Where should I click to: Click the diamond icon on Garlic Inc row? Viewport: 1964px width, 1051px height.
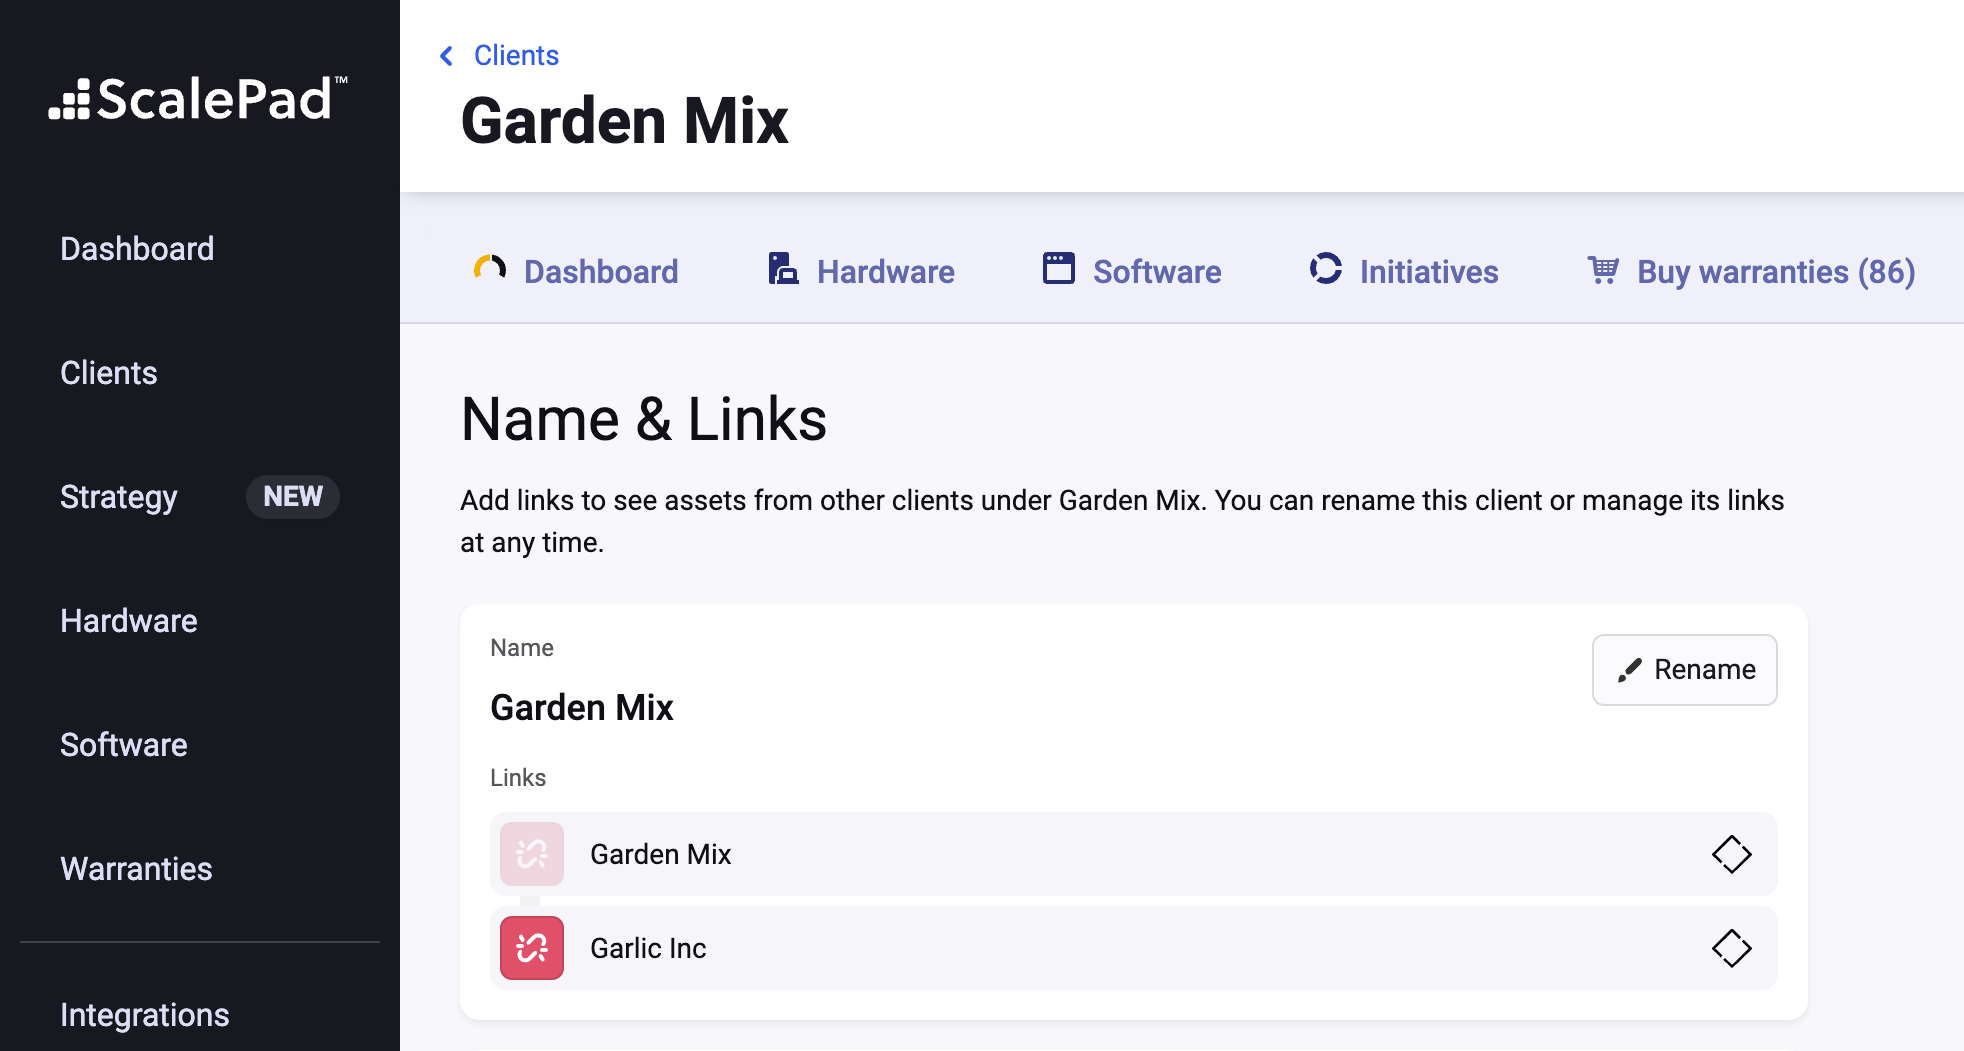point(1732,948)
